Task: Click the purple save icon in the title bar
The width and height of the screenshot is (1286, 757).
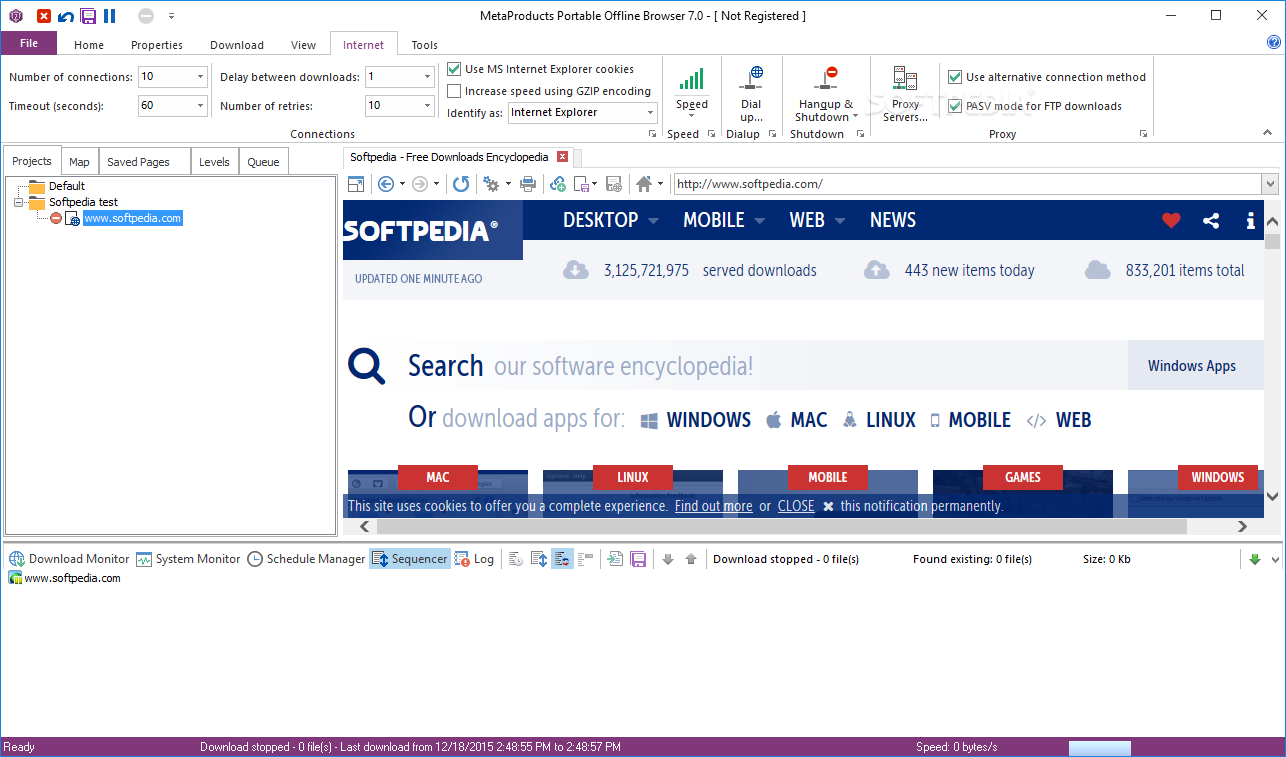Action: point(88,16)
